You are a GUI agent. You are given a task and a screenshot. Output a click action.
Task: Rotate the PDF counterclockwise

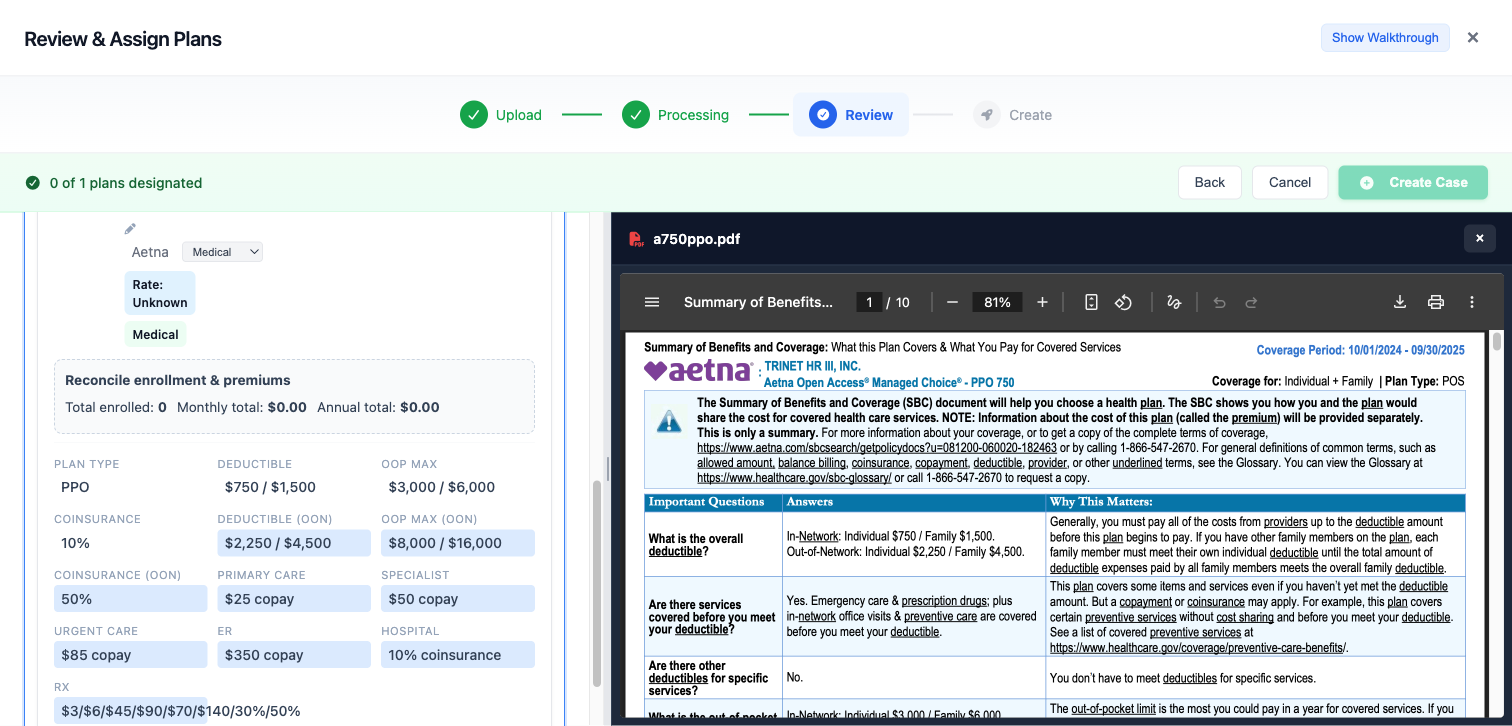[x=1124, y=301]
